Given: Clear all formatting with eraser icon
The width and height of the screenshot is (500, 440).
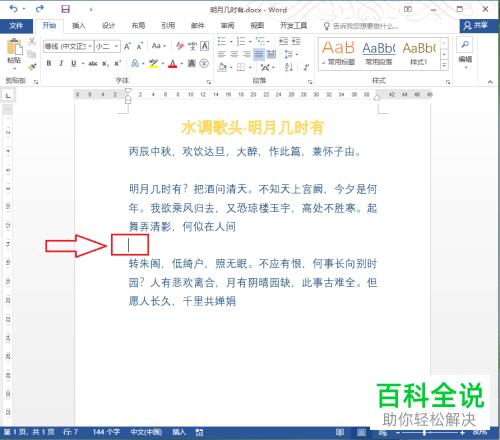Looking at the screenshot, I should (180, 46).
